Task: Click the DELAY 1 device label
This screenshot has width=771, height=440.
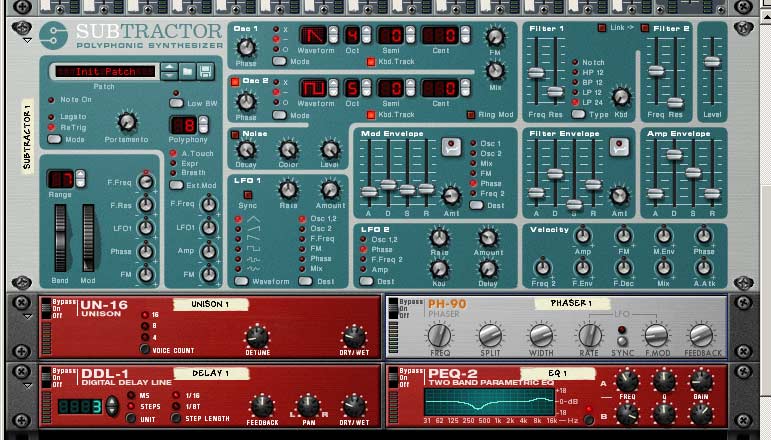Action: 211,373
